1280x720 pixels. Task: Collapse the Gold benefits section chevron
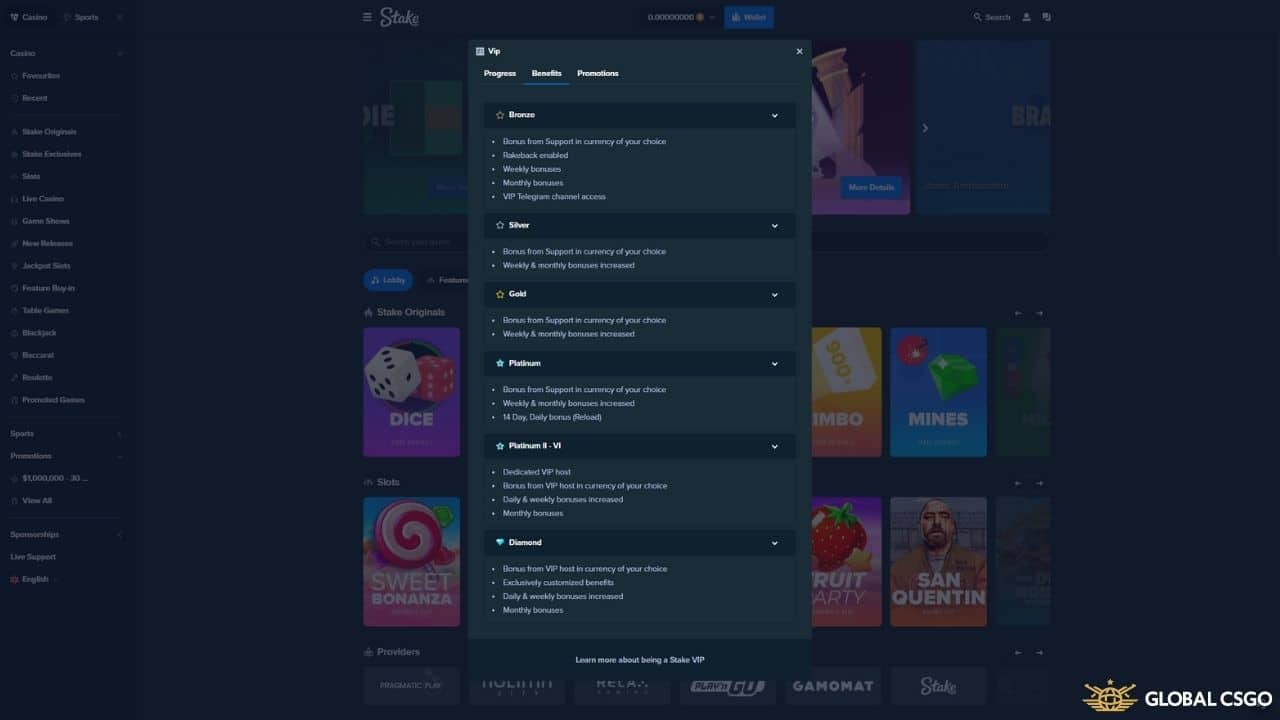774,294
